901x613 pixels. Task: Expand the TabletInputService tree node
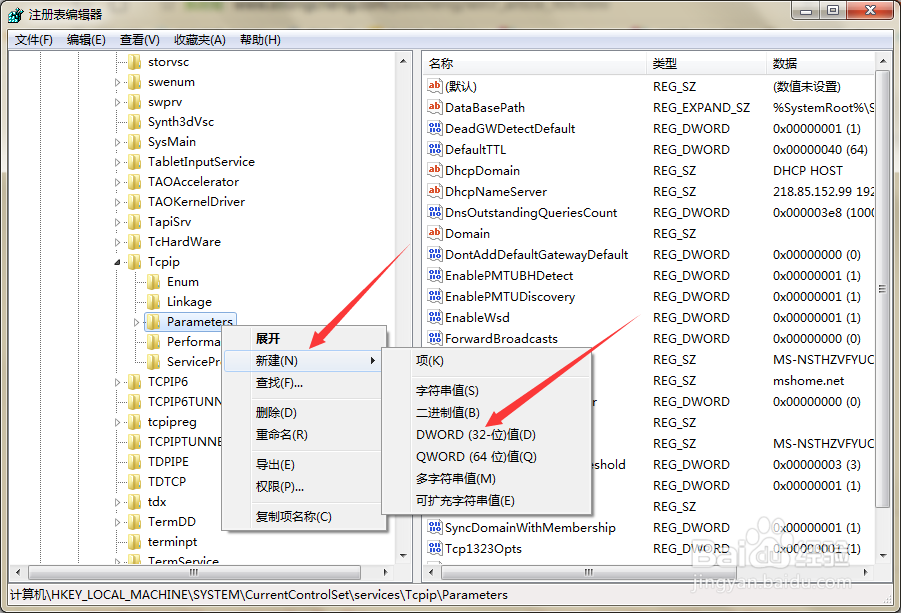117,162
